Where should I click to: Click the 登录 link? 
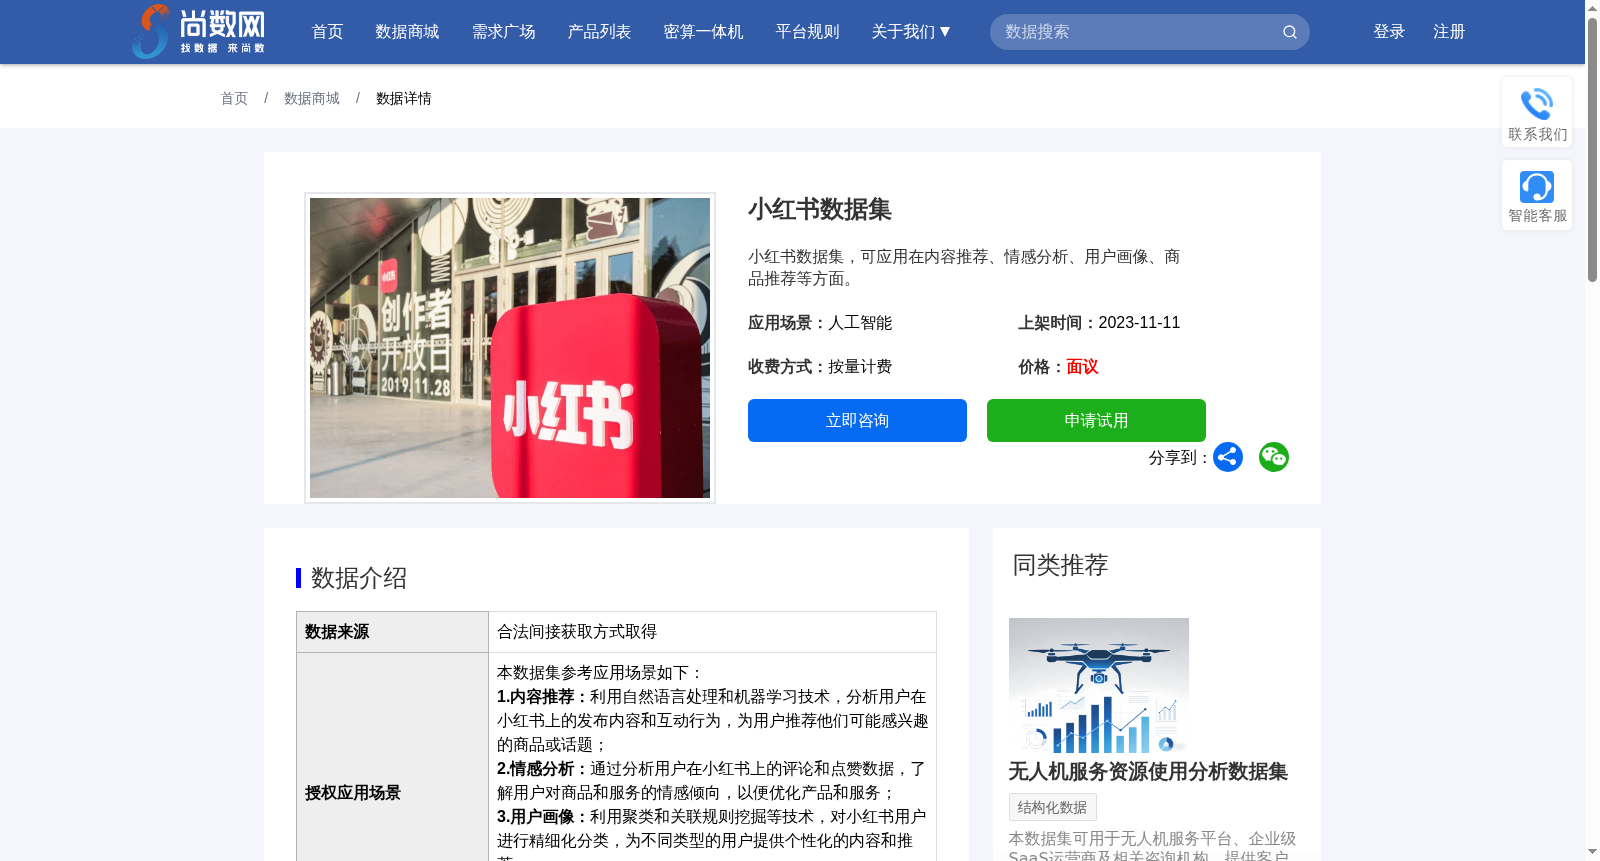pos(1389,32)
